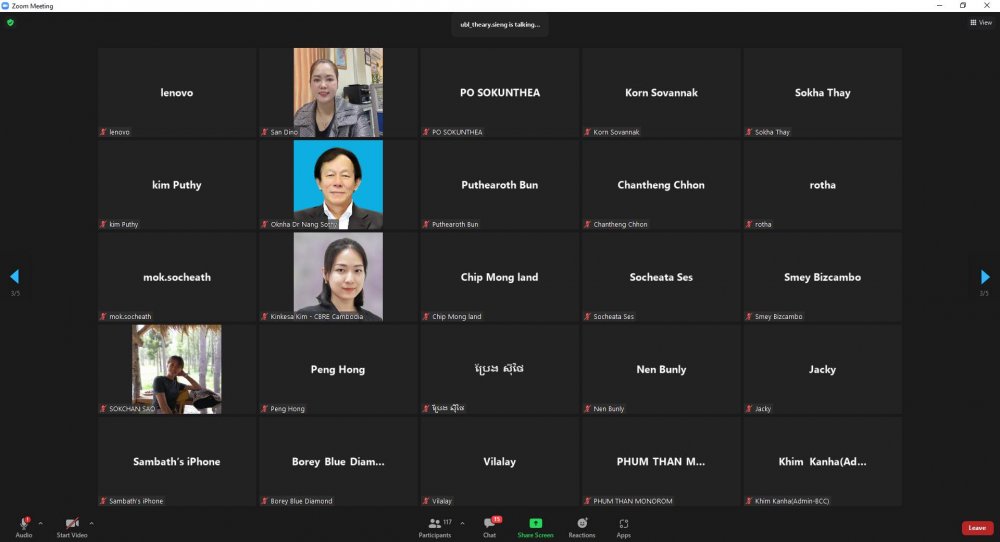
Task: Expand video options arrow beside Start Video
Action: point(91,523)
